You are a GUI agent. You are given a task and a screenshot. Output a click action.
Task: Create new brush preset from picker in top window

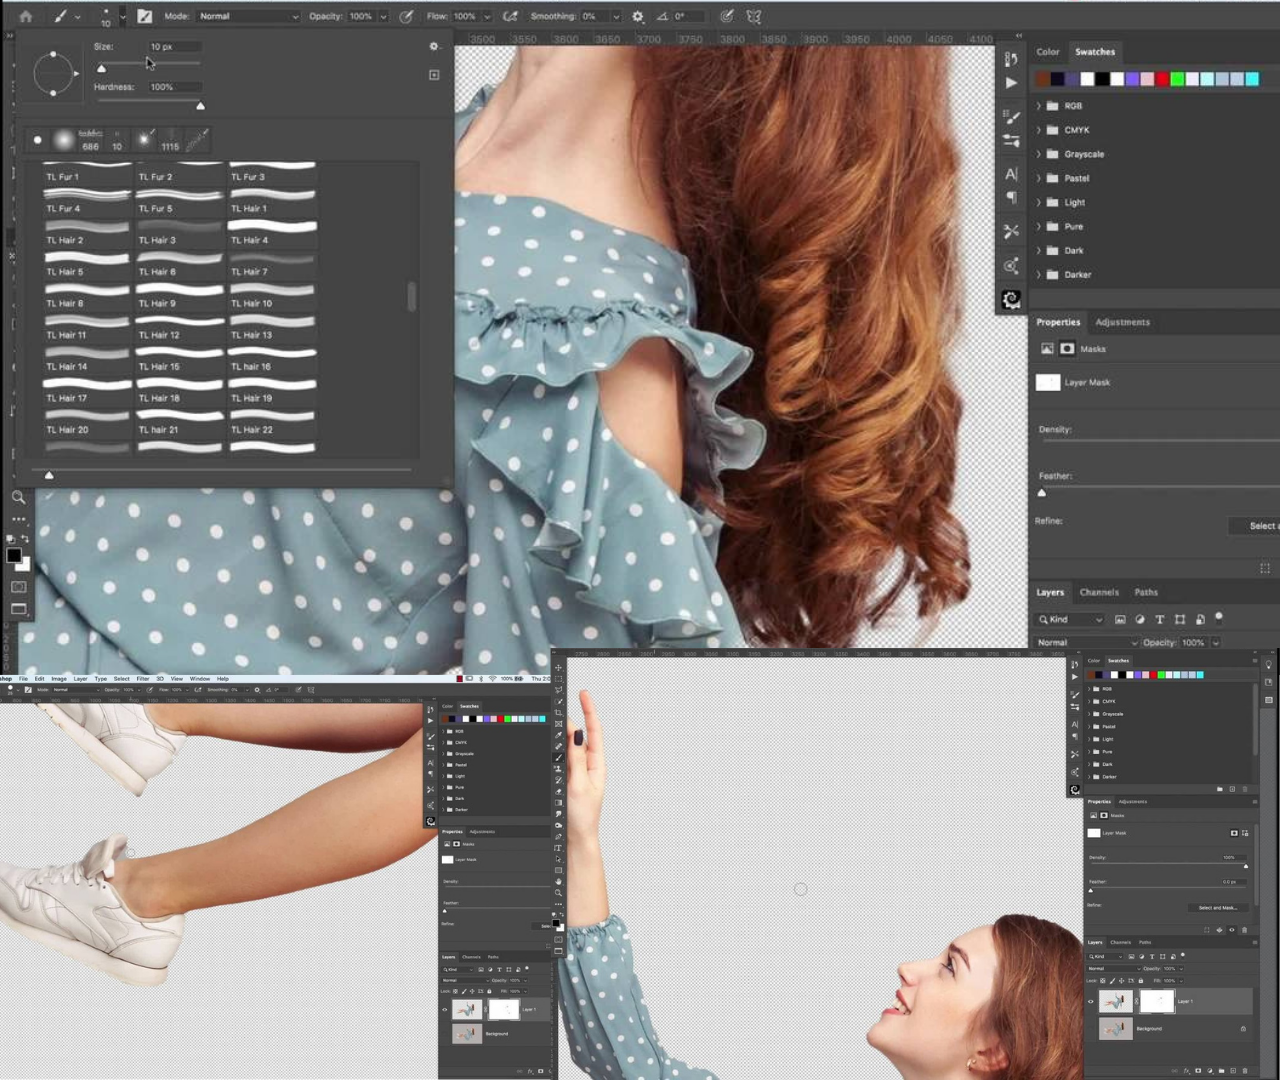(434, 75)
